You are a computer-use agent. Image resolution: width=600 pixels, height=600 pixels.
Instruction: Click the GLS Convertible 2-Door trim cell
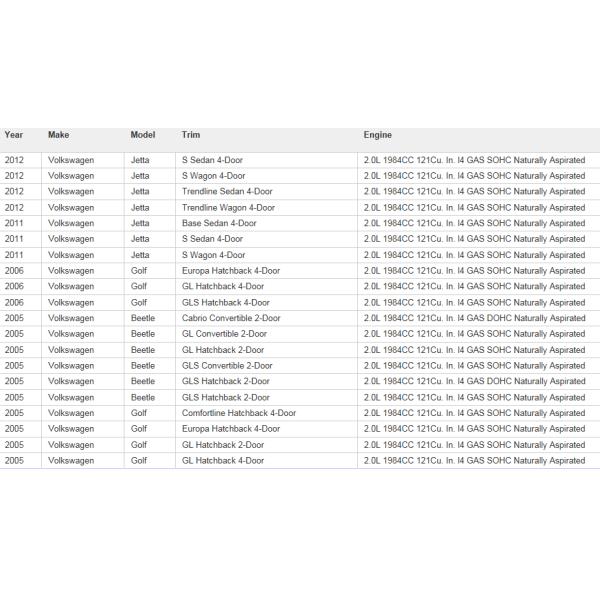[x=227, y=366]
